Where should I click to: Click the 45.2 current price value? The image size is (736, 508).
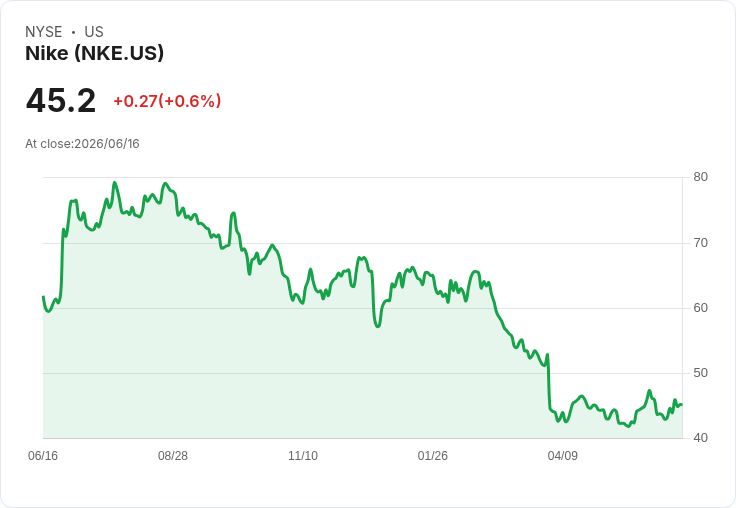coord(61,100)
